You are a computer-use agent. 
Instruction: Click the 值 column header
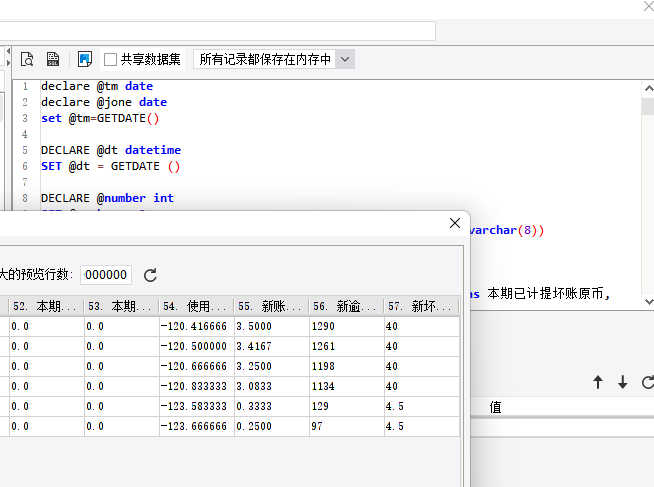495,407
